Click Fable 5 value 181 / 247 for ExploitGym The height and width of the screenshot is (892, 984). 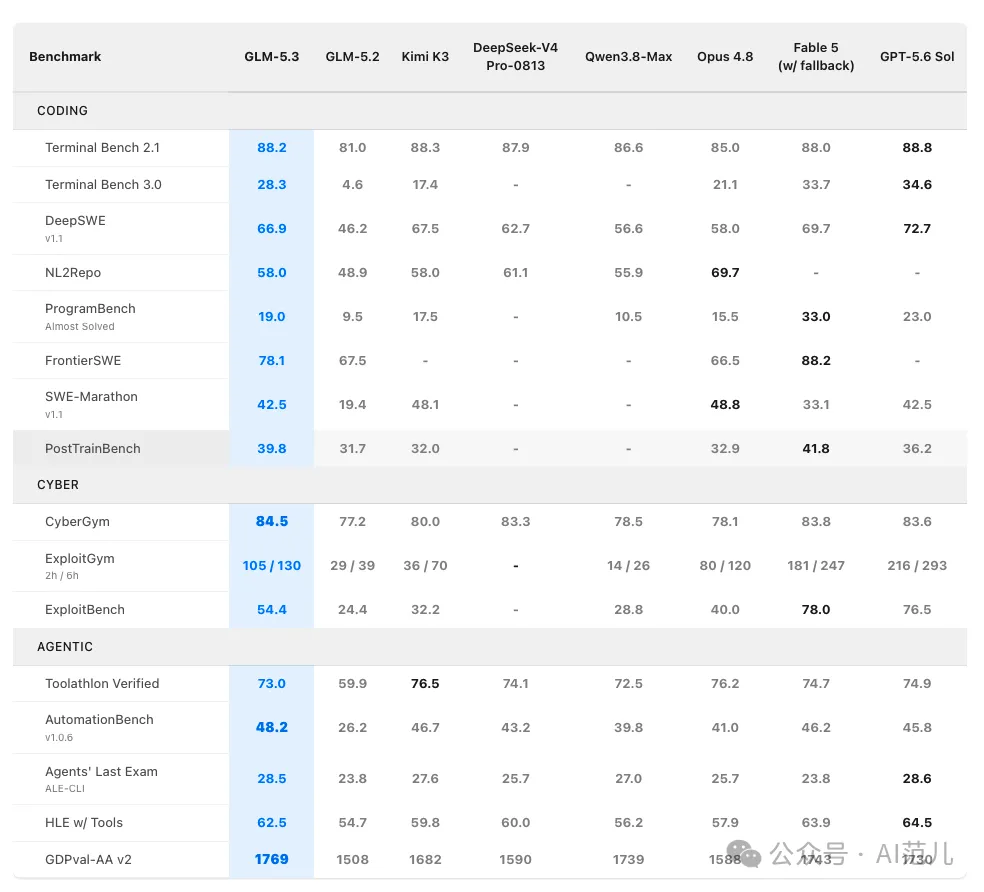(816, 566)
